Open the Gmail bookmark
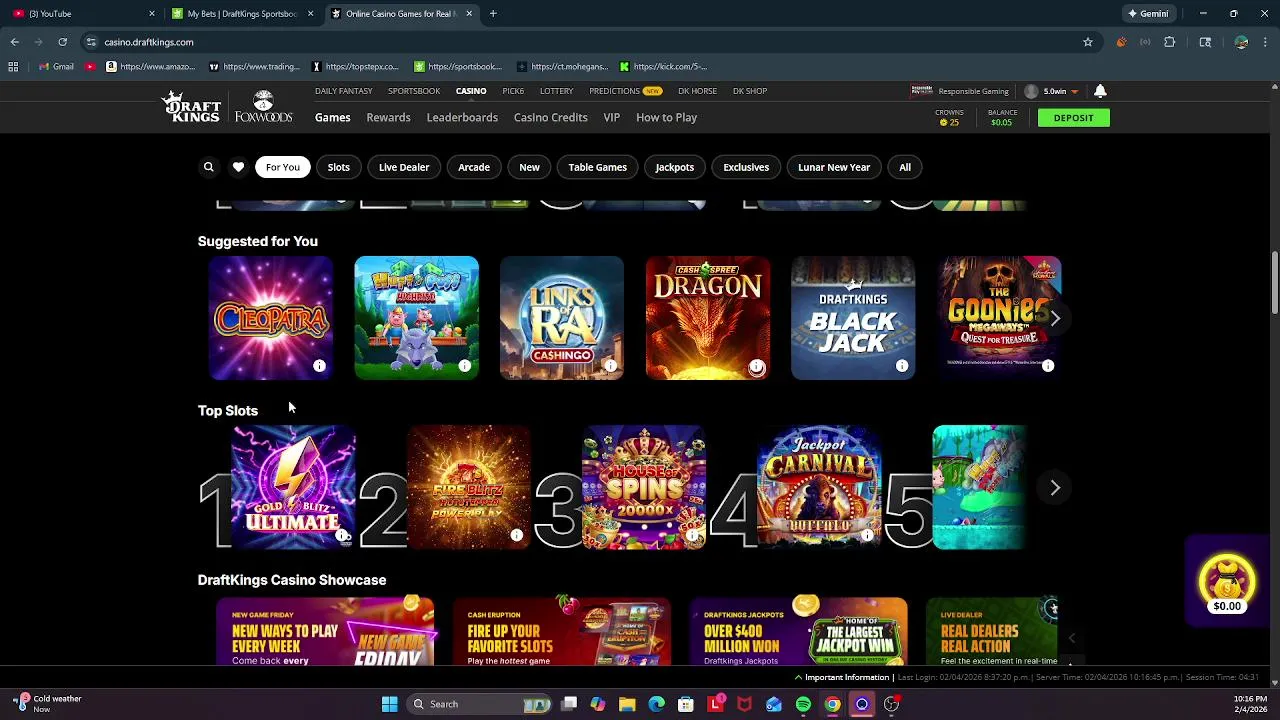 tap(55, 67)
